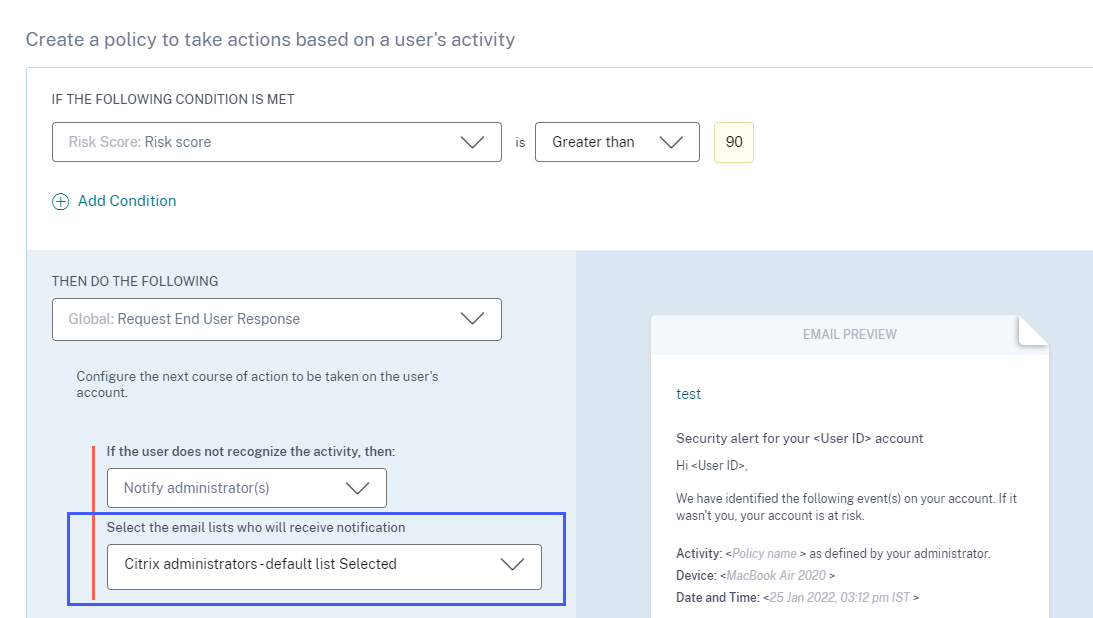Screen dimensions: 1093x618
Task: Click the folded corner of the email preview
Action: click(x=1033, y=331)
